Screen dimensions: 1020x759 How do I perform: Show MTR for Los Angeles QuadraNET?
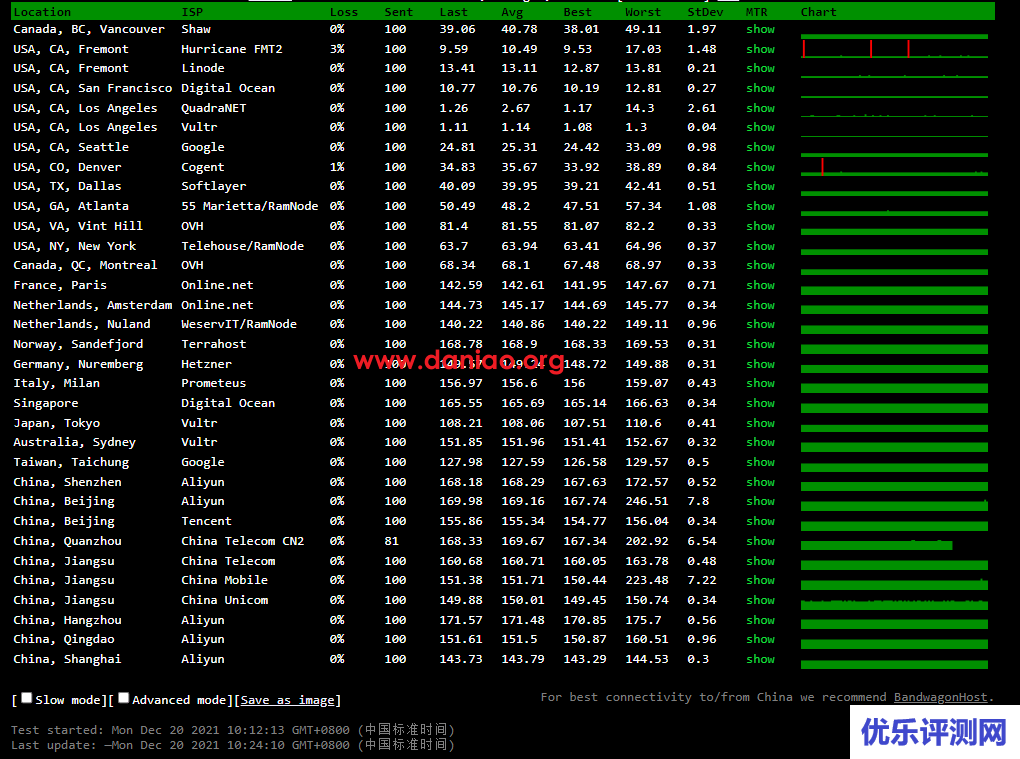tap(760, 109)
